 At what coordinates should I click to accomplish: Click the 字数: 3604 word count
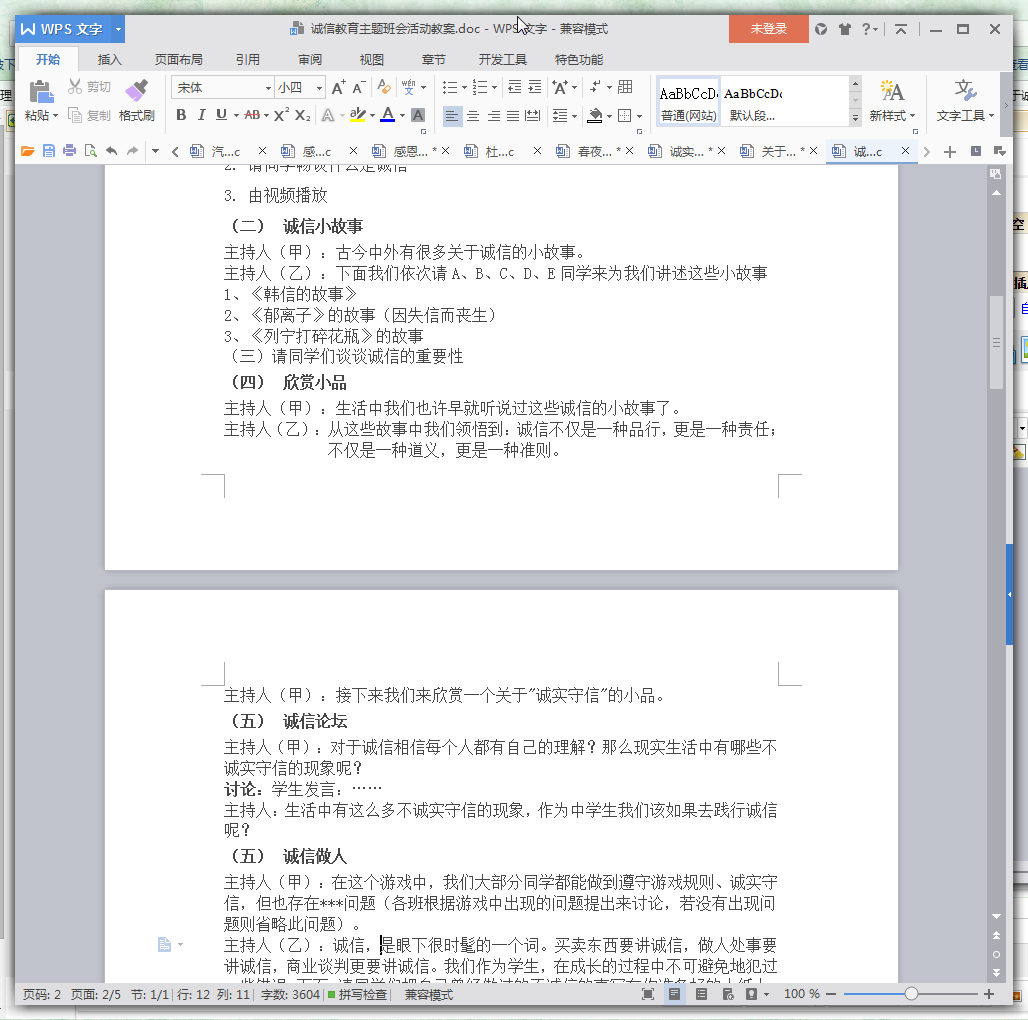(290, 994)
